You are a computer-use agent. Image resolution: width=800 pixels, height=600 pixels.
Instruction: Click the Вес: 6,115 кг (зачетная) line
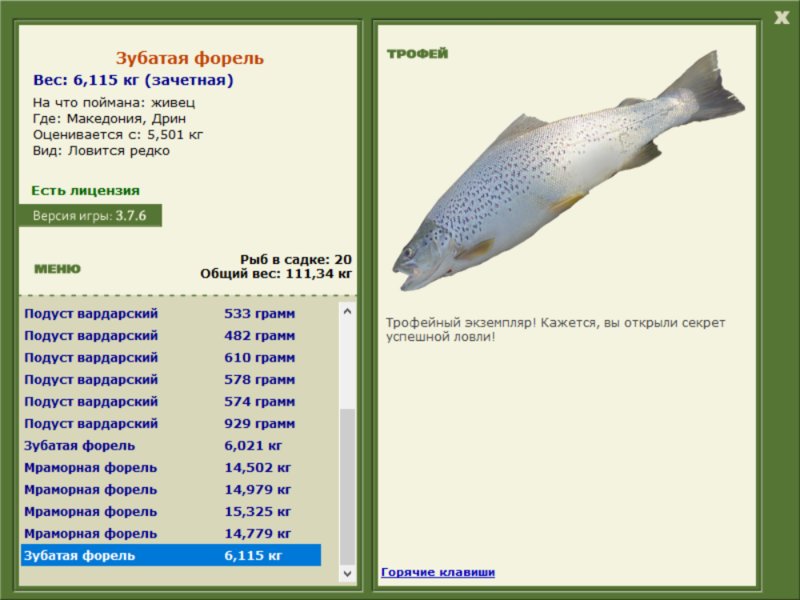click(x=133, y=80)
